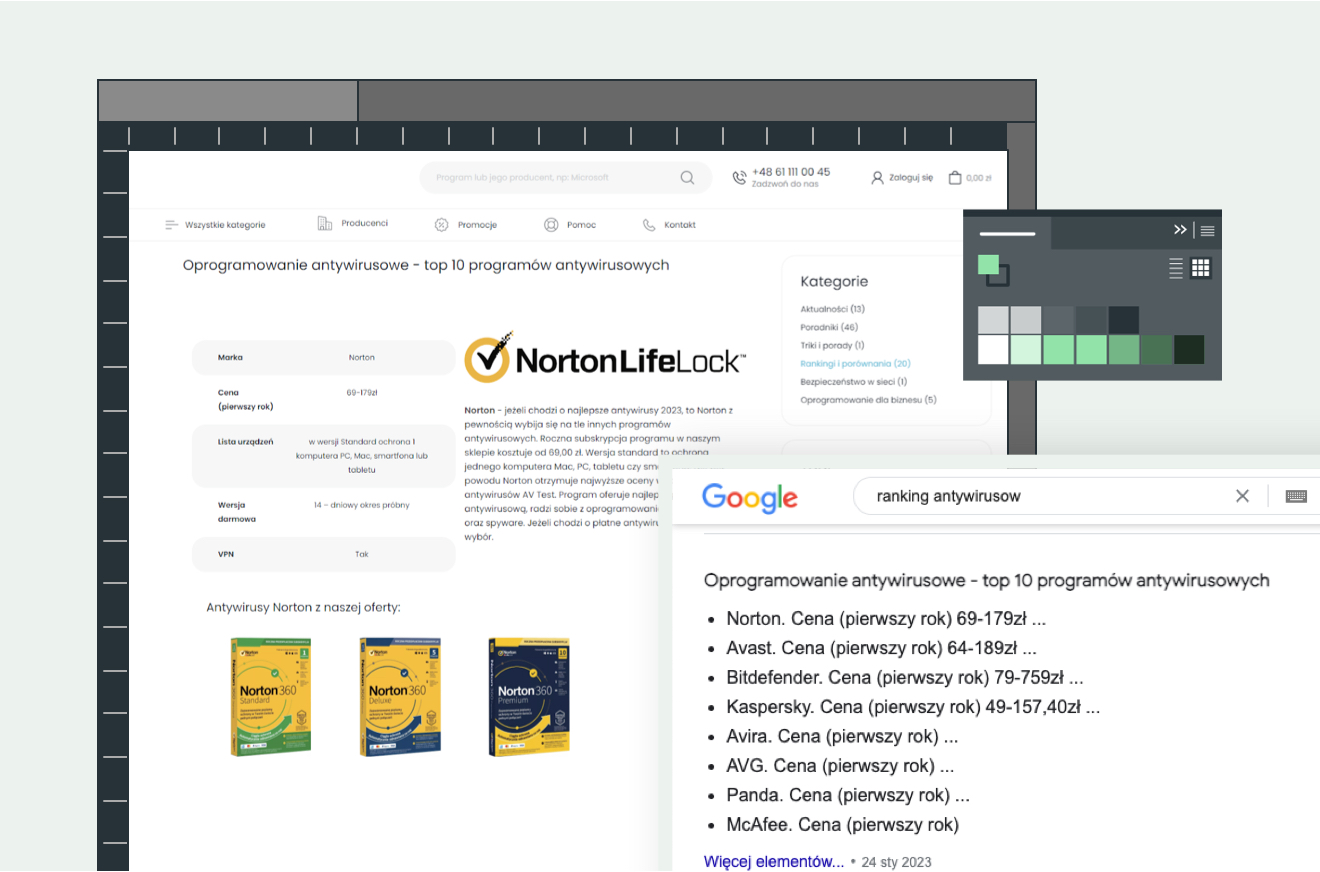Image resolution: width=1320 pixels, height=872 pixels.
Task: Open the Rankingi i porównania (20) category
Action: click(x=855, y=364)
